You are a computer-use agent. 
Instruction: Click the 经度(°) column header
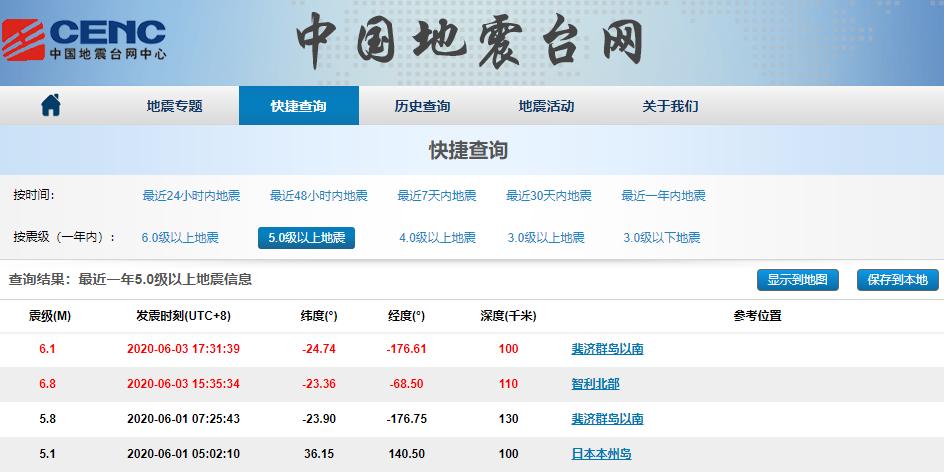[406, 316]
